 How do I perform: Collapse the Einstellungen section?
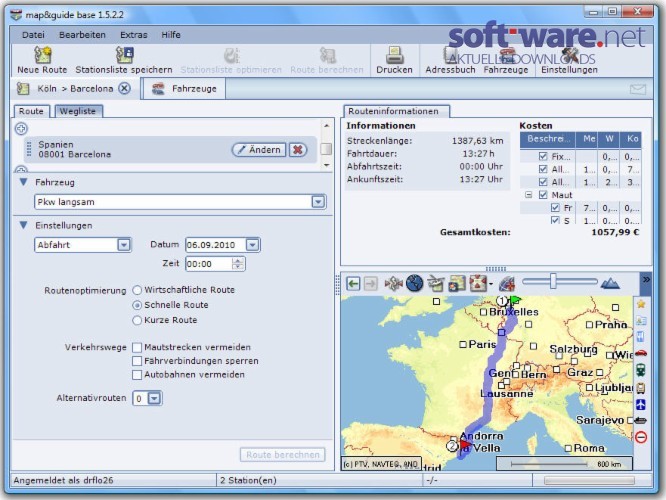tap(23, 225)
